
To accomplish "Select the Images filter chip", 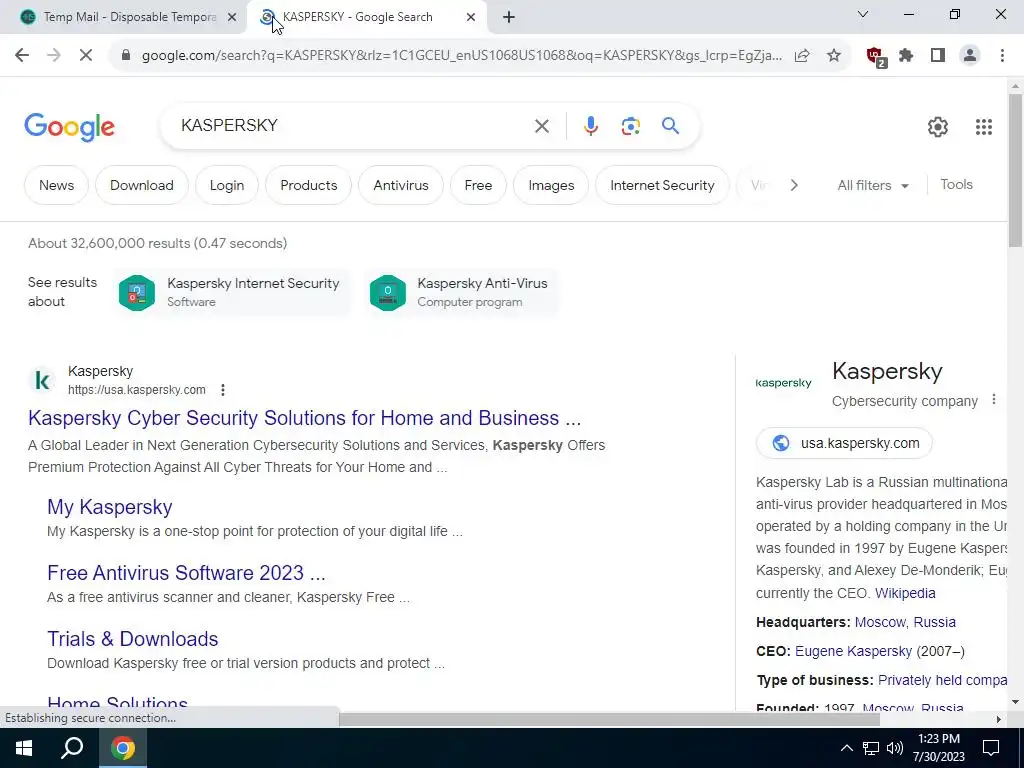I will [x=551, y=185].
